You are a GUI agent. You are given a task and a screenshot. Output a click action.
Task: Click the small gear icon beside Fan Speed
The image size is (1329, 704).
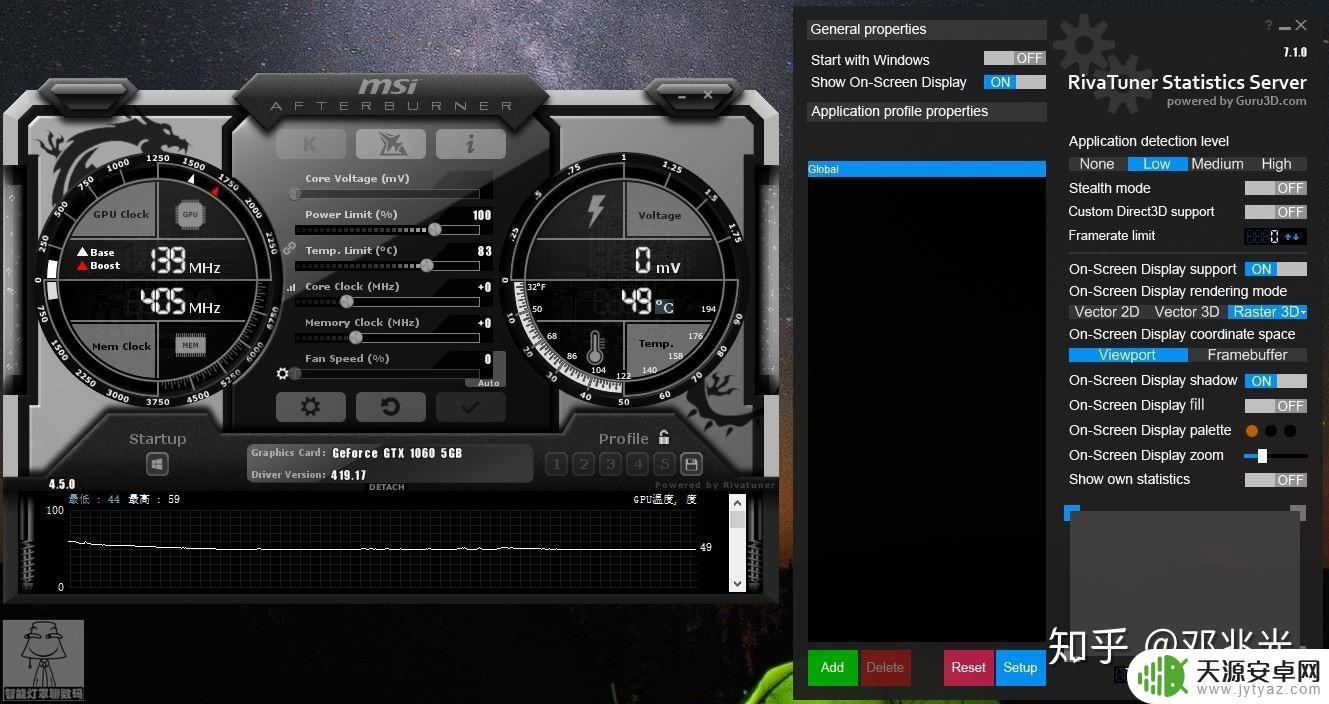283,373
